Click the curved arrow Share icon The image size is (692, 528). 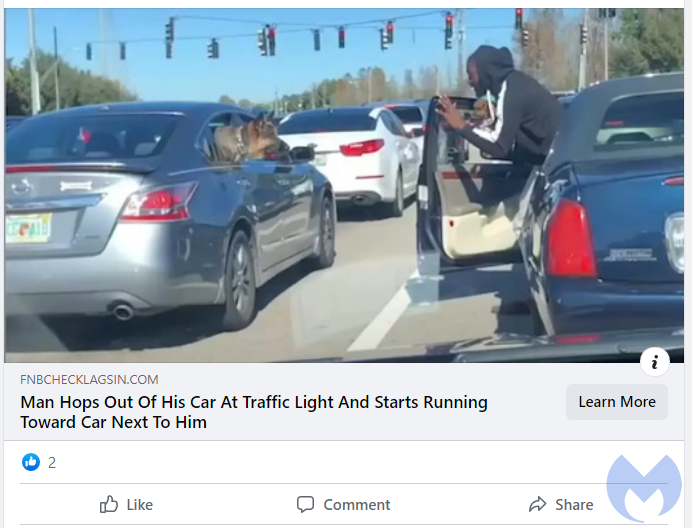[538, 504]
